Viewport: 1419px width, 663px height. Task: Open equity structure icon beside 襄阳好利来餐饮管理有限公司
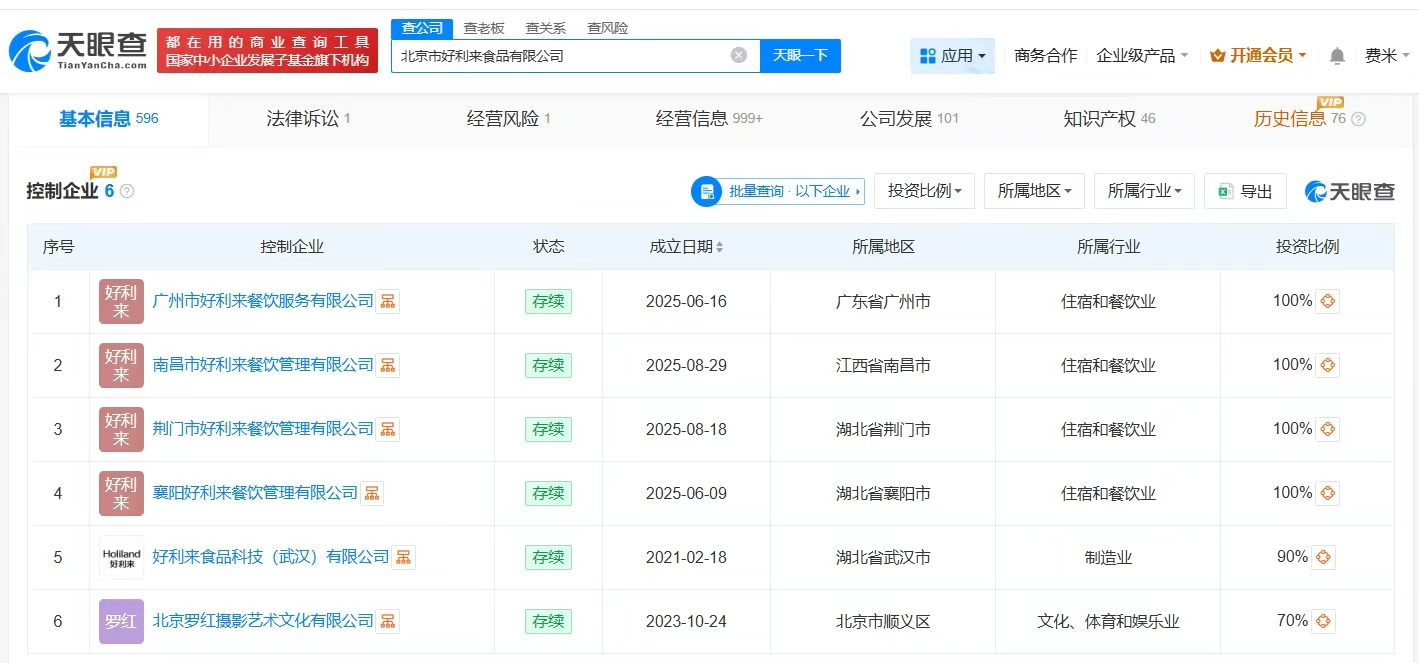click(372, 493)
